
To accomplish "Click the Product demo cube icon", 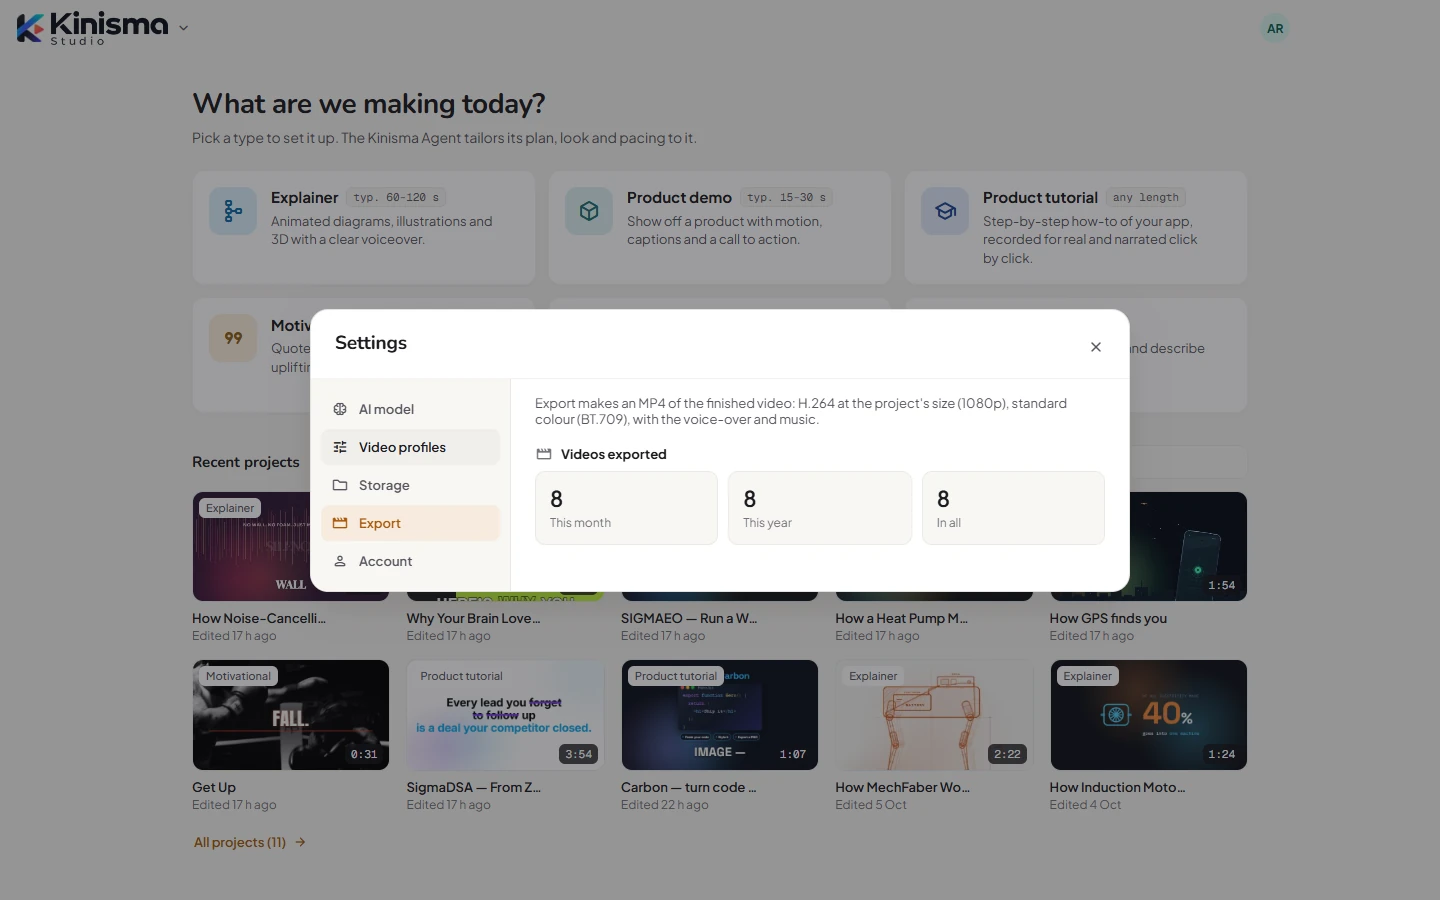I will [x=589, y=211].
